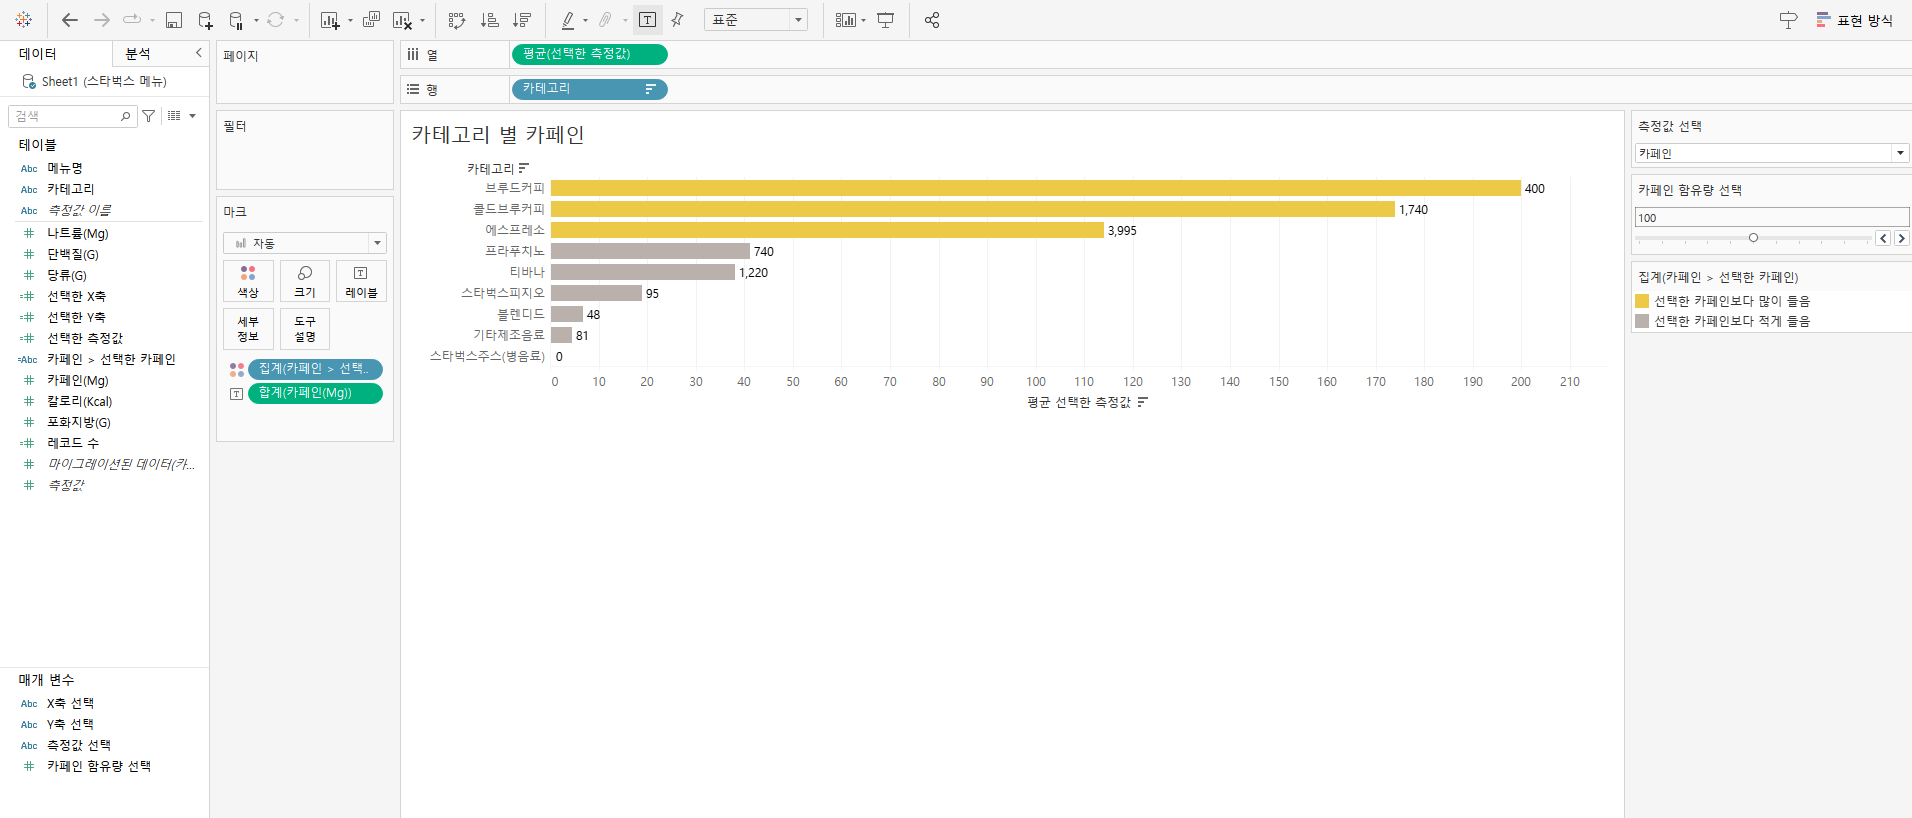Click the share workbook icon
Viewport: 1912px width, 818px height.
[932, 20]
